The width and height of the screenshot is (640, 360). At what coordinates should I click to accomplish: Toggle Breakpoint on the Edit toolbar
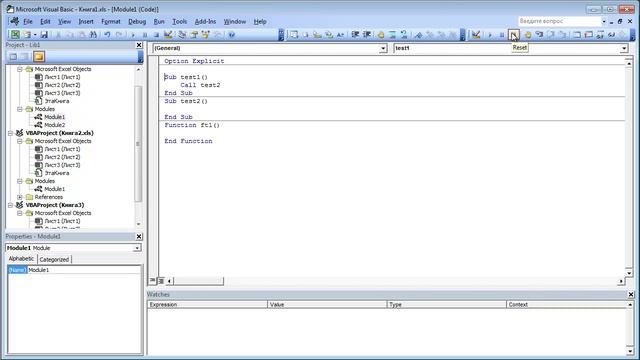(381, 35)
